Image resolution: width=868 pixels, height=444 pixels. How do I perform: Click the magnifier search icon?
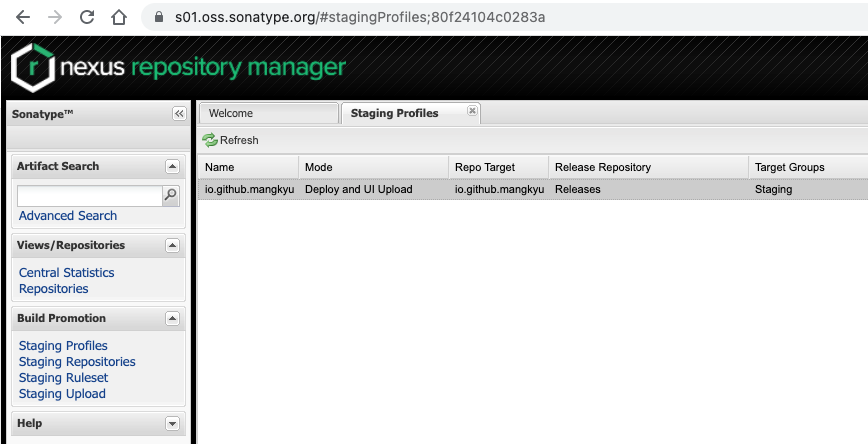tap(170, 196)
